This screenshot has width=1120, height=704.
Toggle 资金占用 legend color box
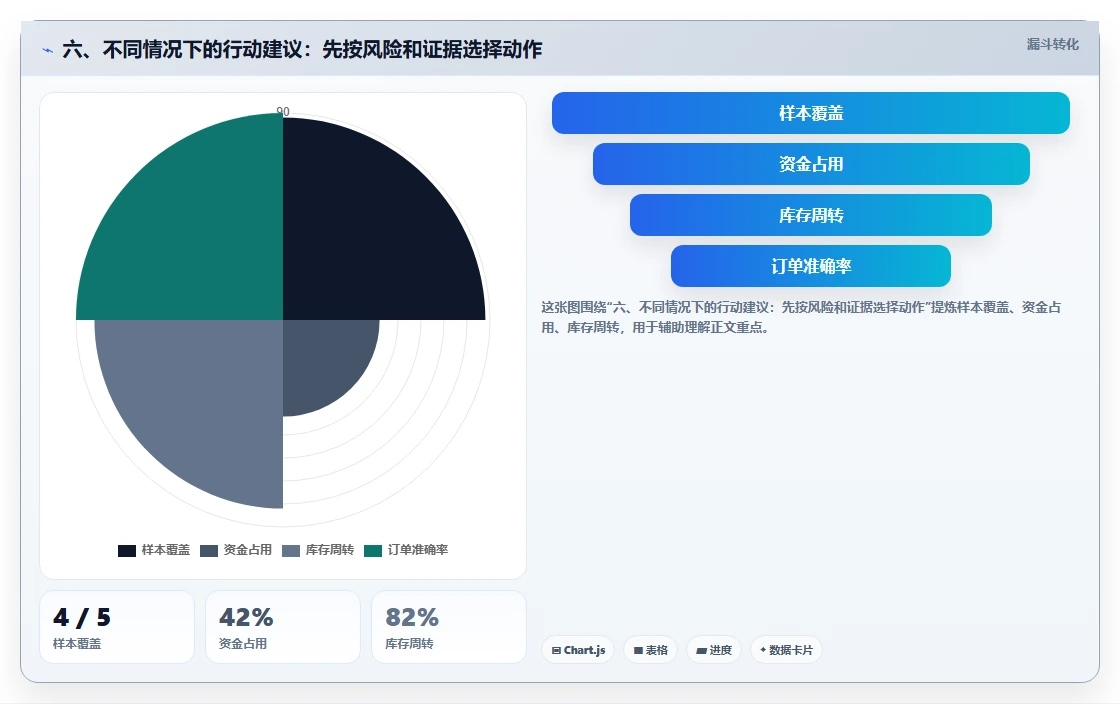pos(209,550)
